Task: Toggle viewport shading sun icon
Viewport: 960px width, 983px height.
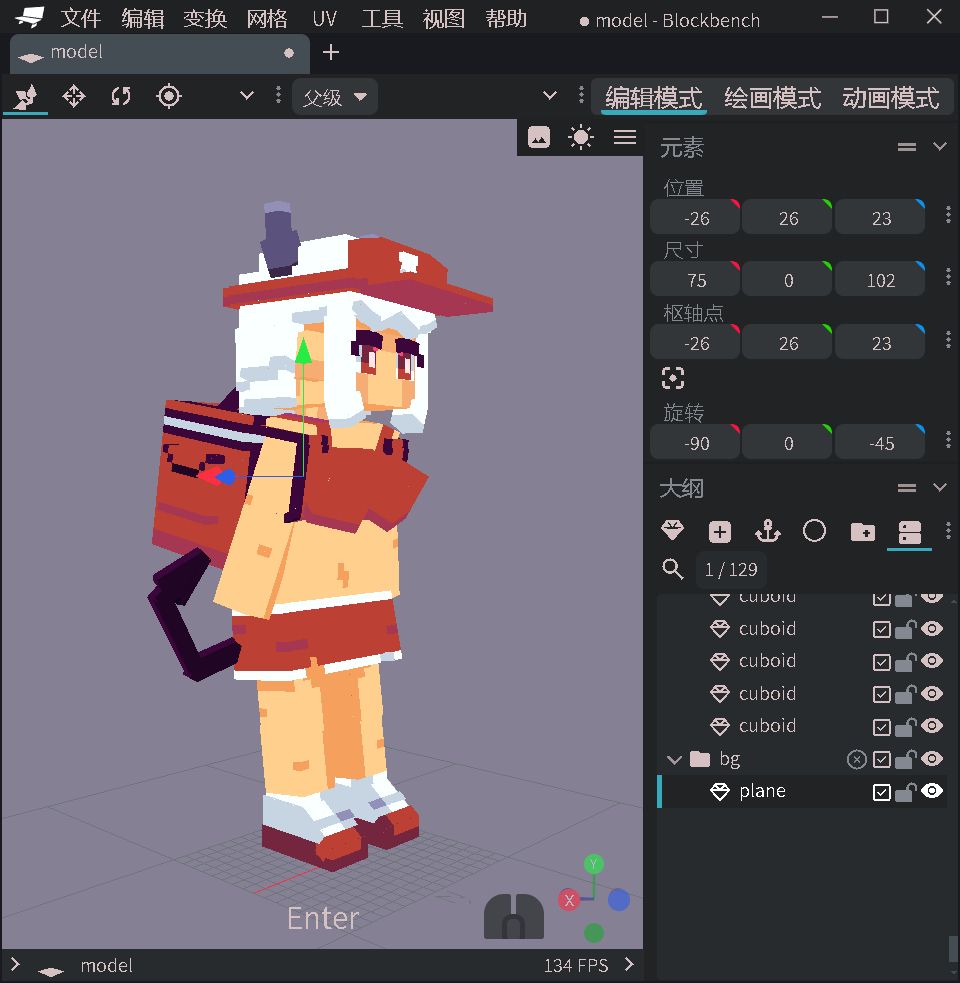Action: (581, 137)
